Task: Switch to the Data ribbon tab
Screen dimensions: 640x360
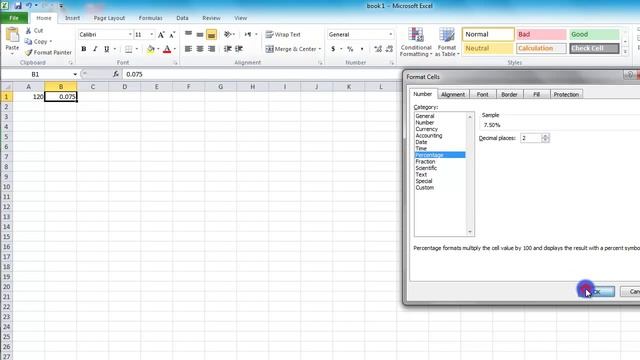Action: 182,18
